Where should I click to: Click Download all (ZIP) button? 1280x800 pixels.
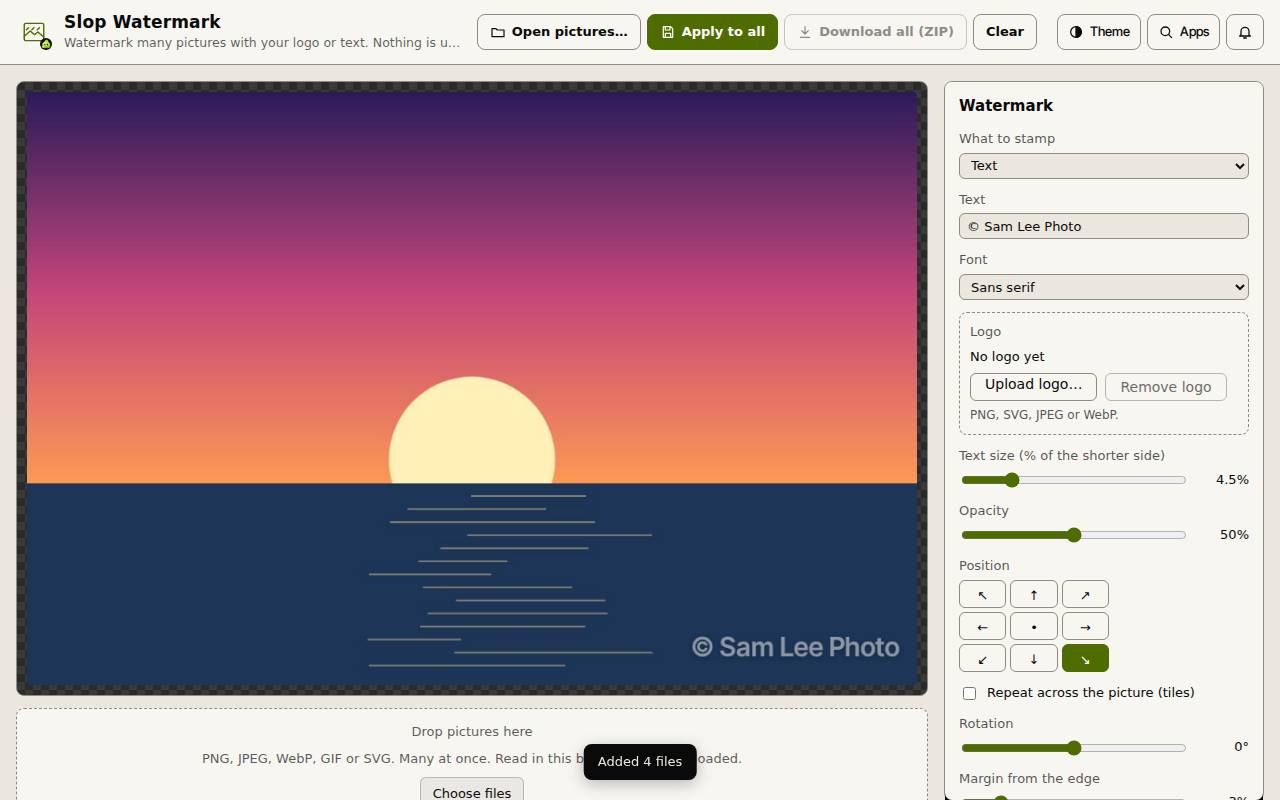pyautogui.click(x=875, y=32)
